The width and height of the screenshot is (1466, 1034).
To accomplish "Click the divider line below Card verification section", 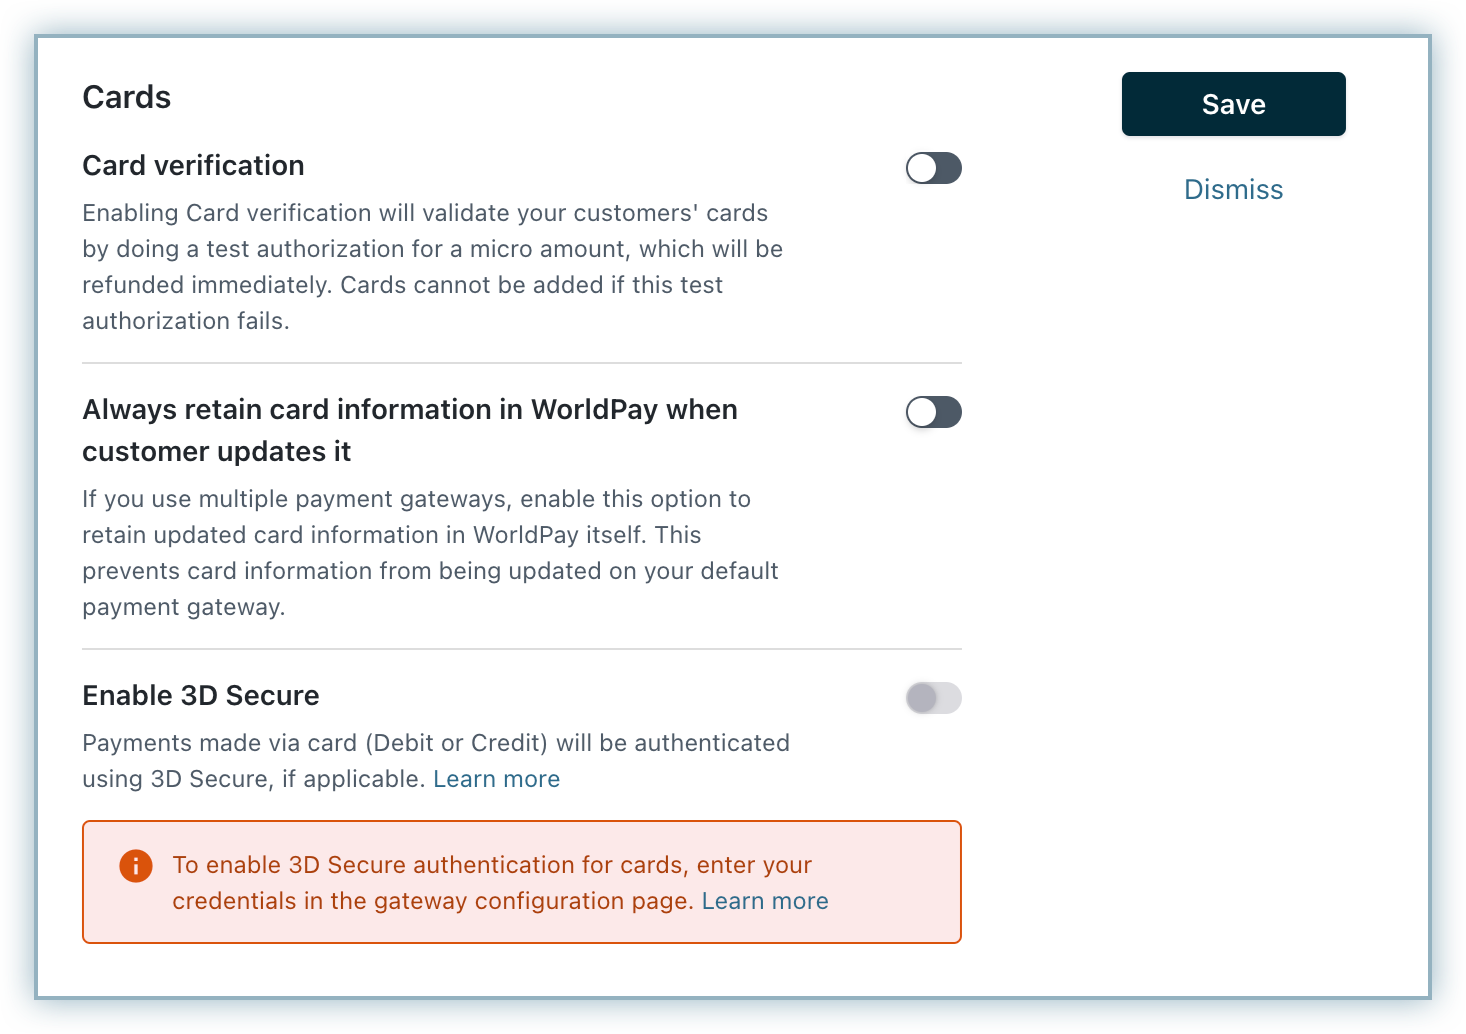I will [522, 363].
